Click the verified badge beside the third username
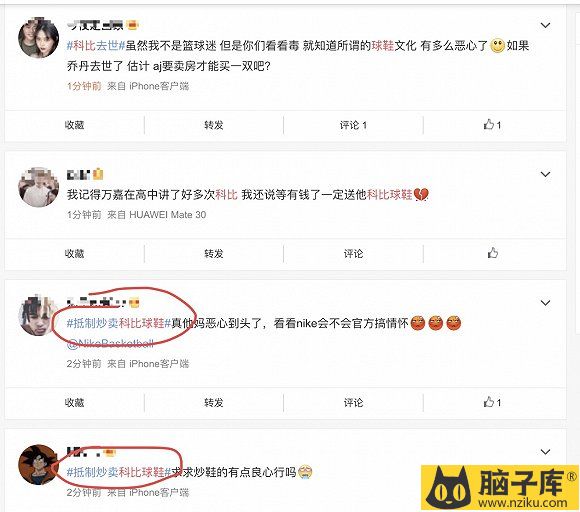This screenshot has width=580, height=512. pyautogui.click(x=134, y=303)
